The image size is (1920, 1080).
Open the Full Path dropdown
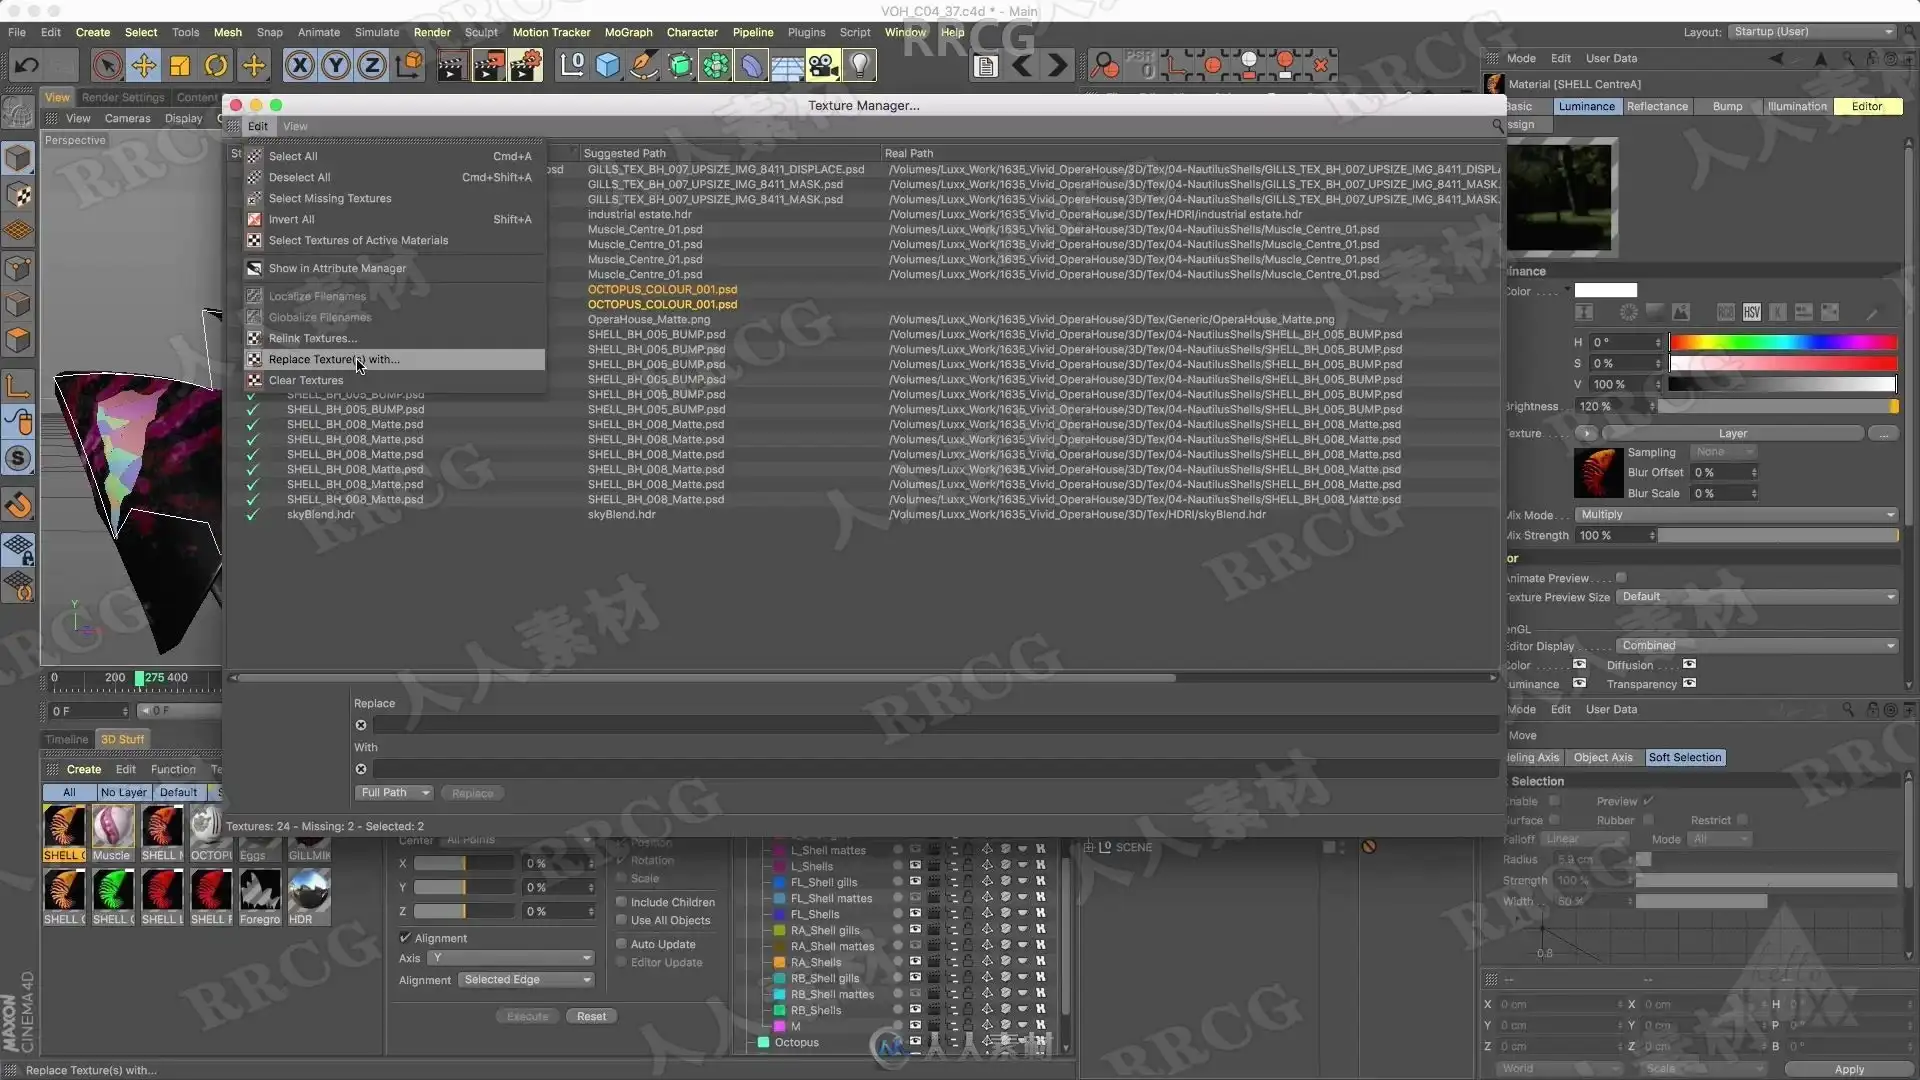coord(394,793)
